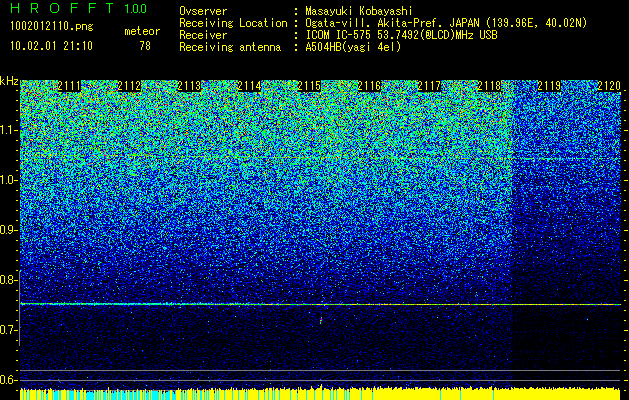
Task: Click the Receiving antenna label
Action: click(x=230, y=47)
